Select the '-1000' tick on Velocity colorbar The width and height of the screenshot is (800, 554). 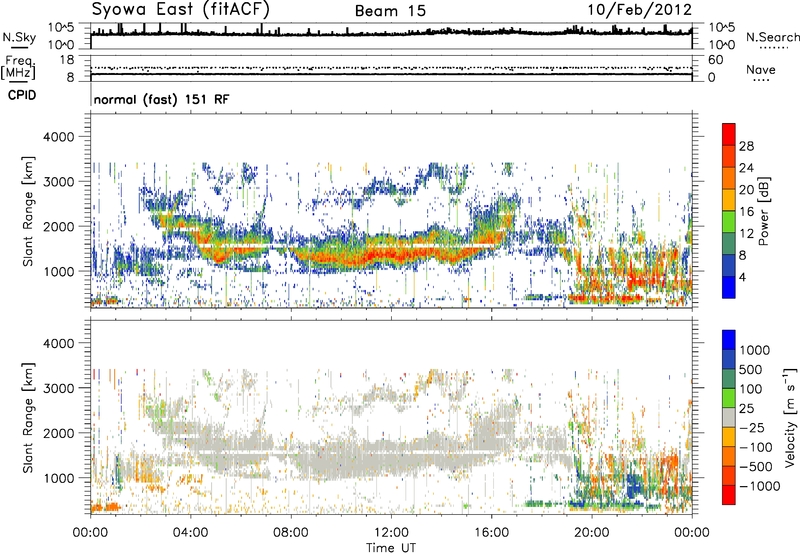[759, 486]
